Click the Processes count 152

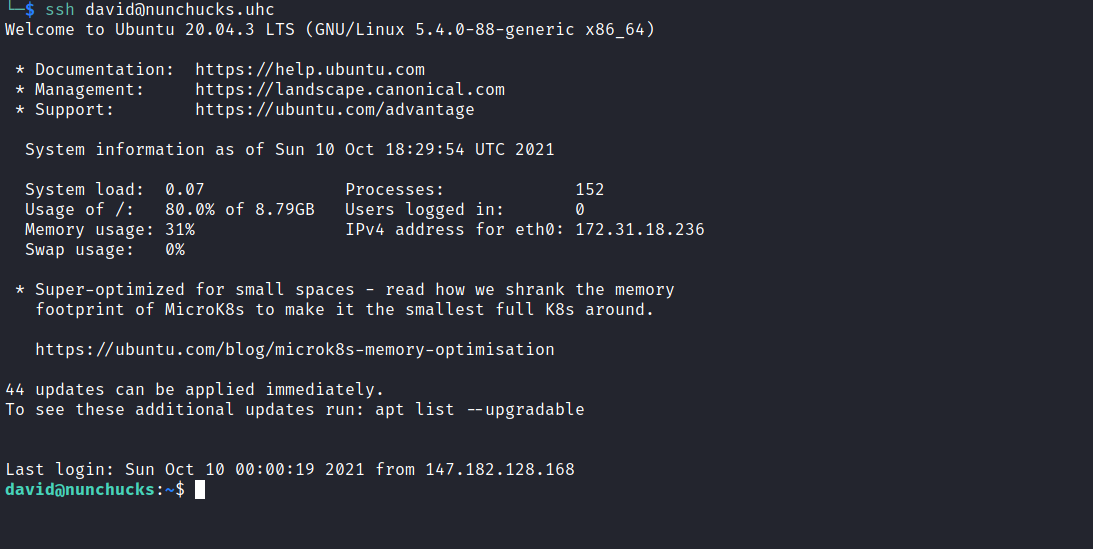[590, 190]
